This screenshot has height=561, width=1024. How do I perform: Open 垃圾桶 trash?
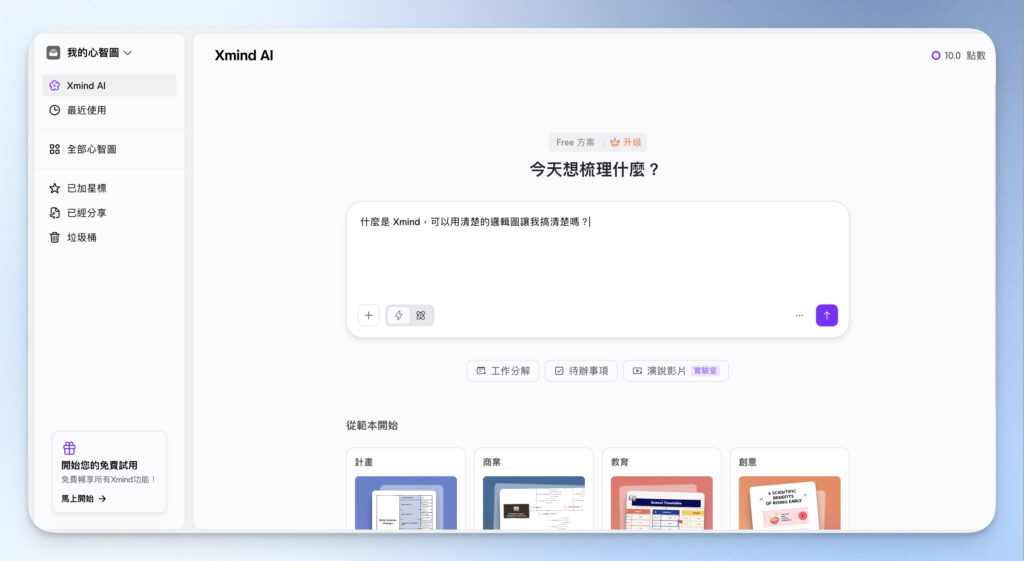pyautogui.click(x=109, y=238)
